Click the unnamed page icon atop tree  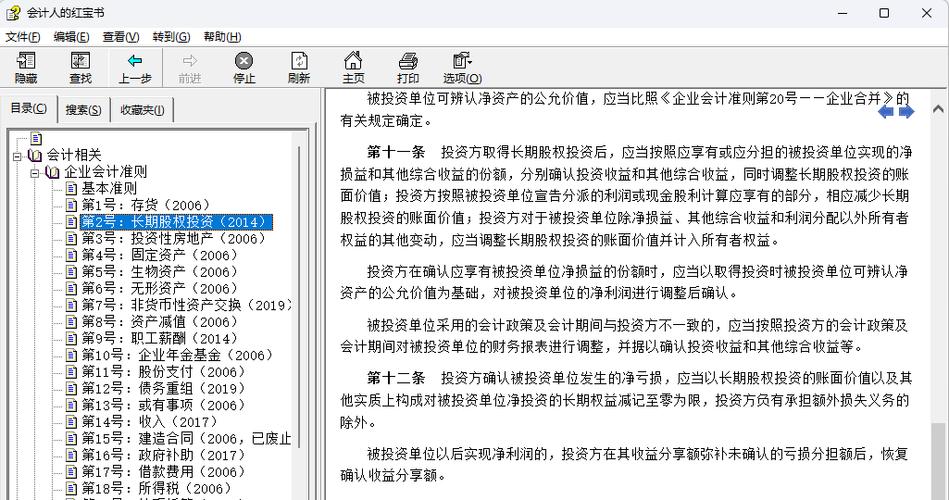[x=36, y=139]
